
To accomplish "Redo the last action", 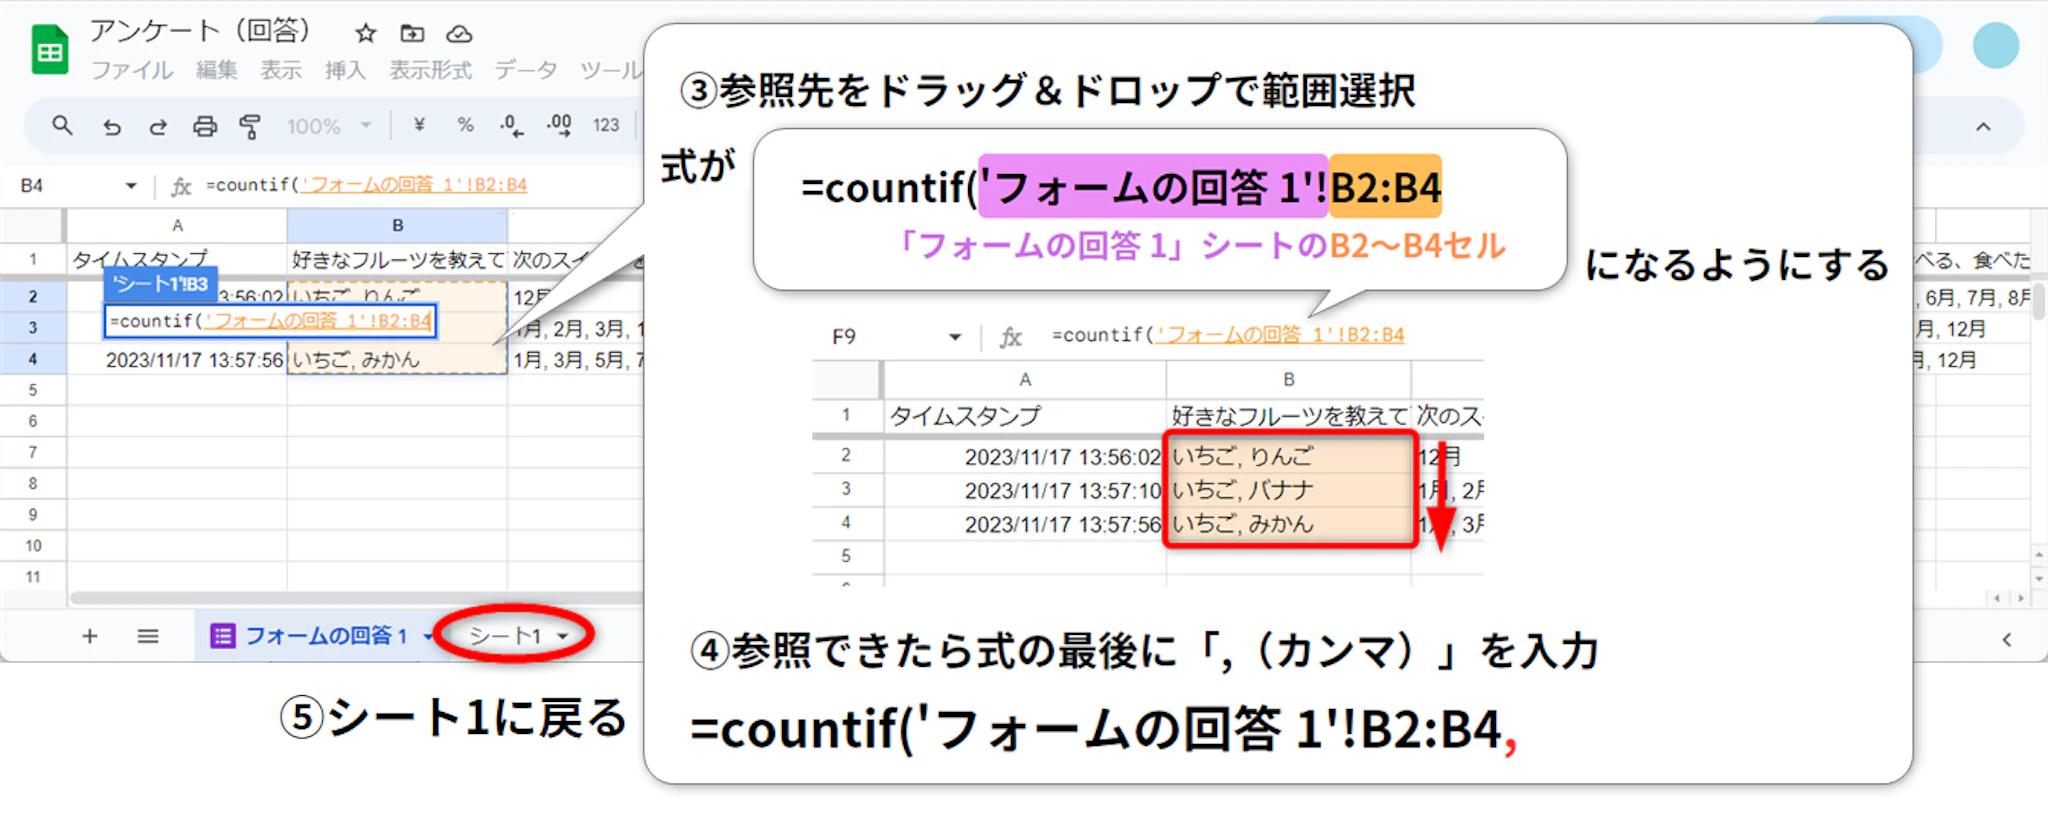I will tap(158, 126).
